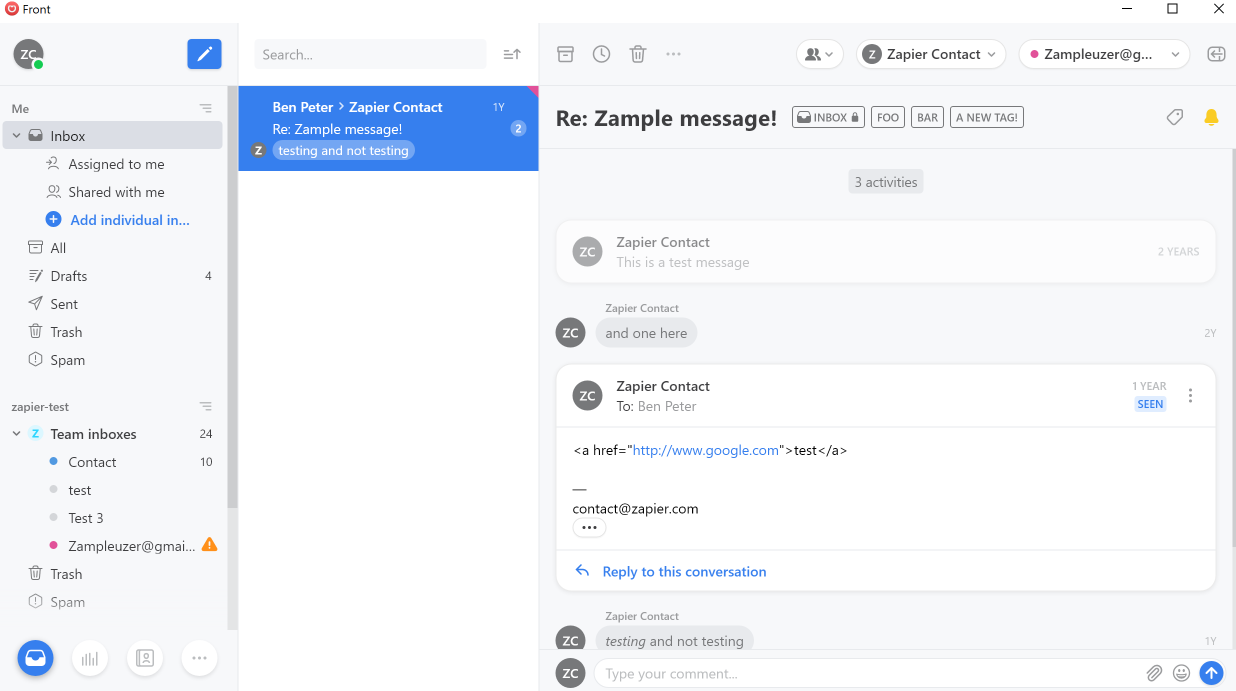Open the emoji picker in the comment bar
The width and height of the screenshot is (1236, 691).
pyautogui.click(x=1182, y=673)
